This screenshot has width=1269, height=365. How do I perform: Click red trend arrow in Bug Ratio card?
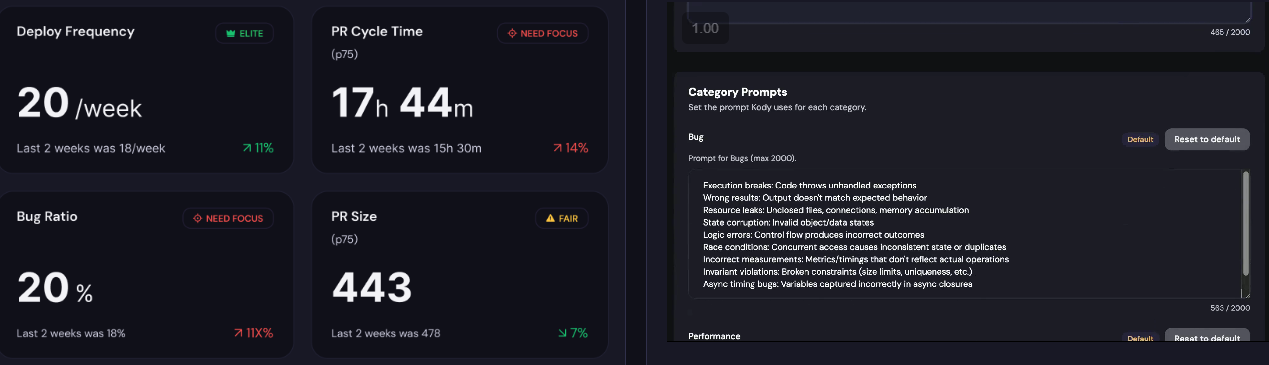(x=238, y=333)
